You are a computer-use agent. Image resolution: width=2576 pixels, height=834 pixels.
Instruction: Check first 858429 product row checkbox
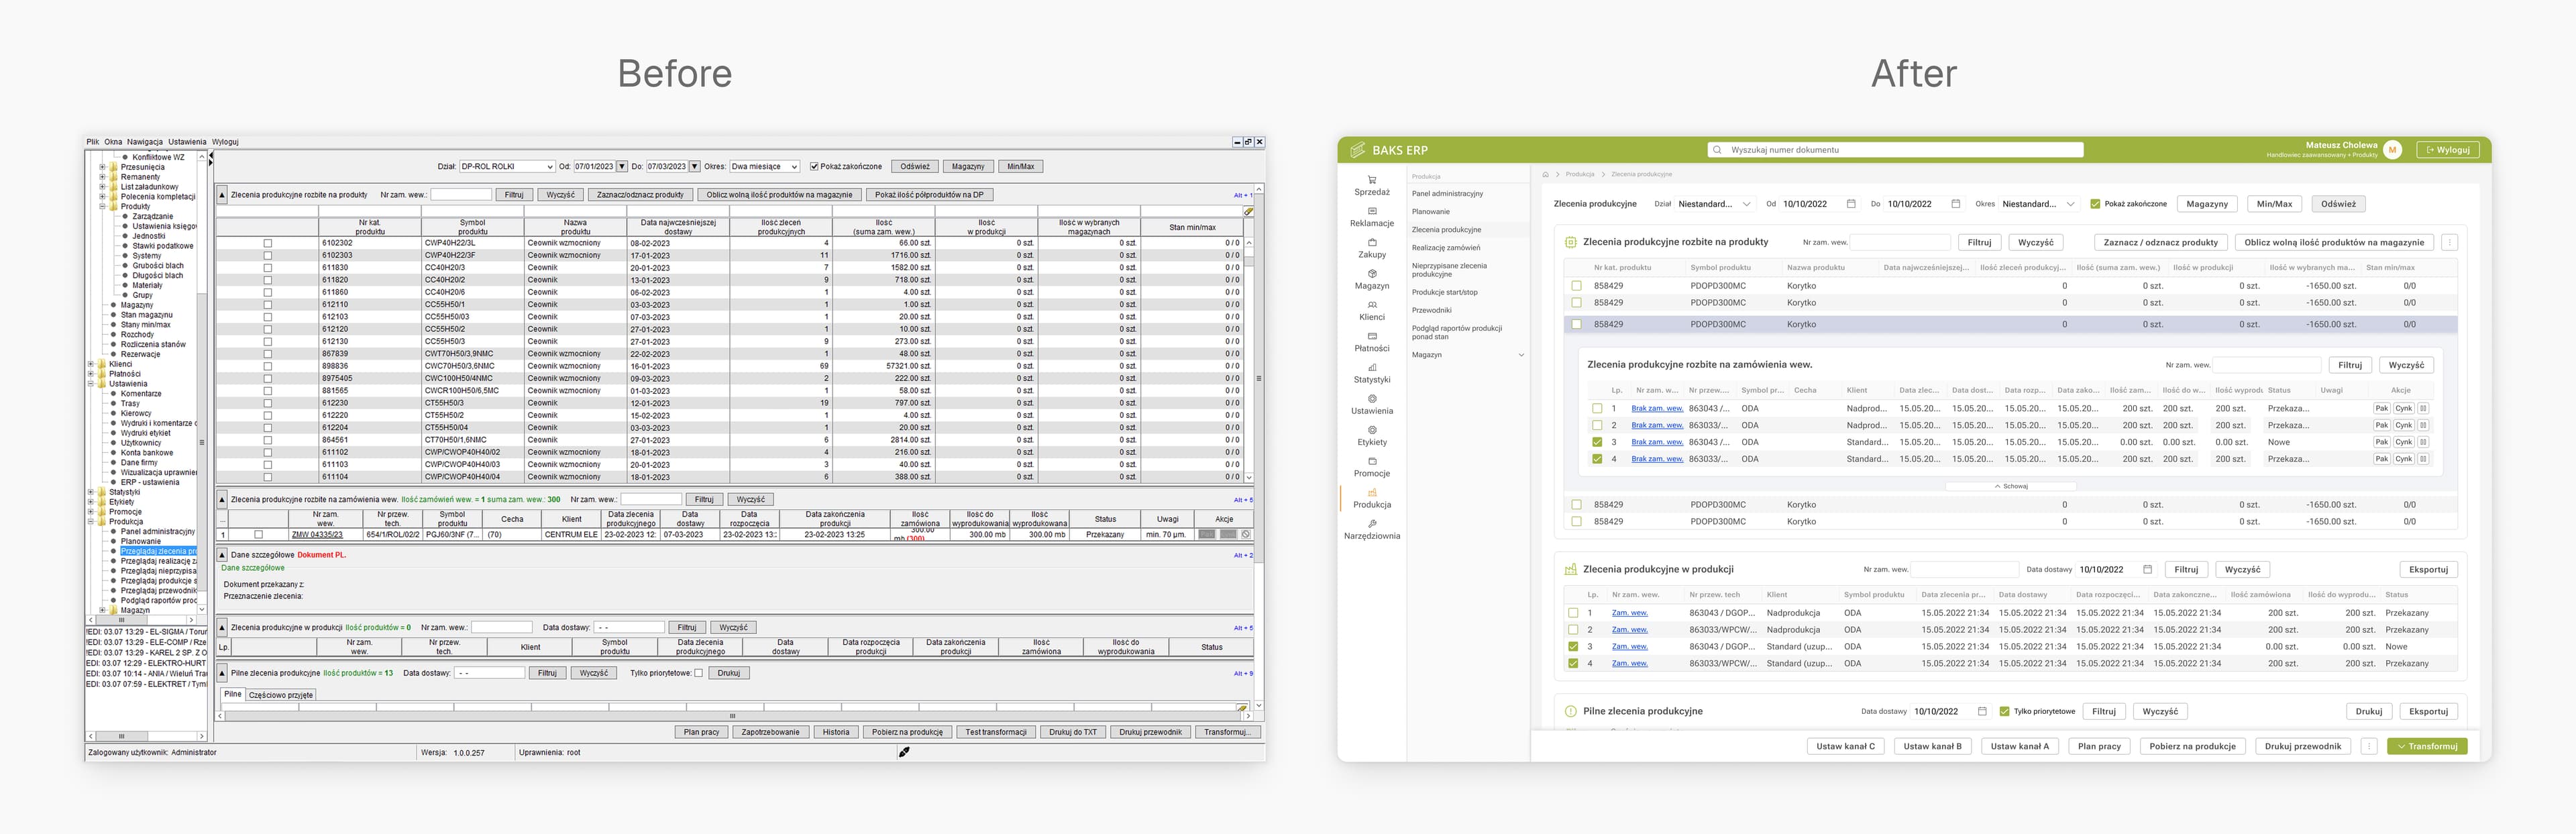1576,286
